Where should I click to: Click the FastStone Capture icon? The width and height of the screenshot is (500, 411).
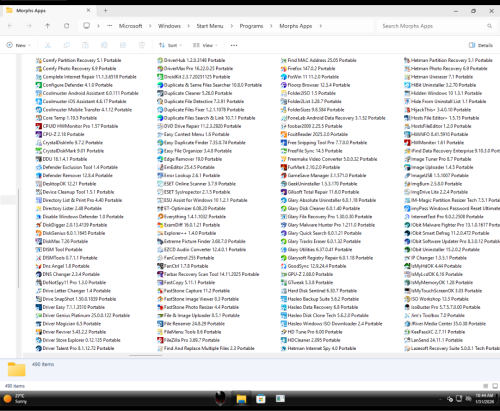tap(160, 291)
